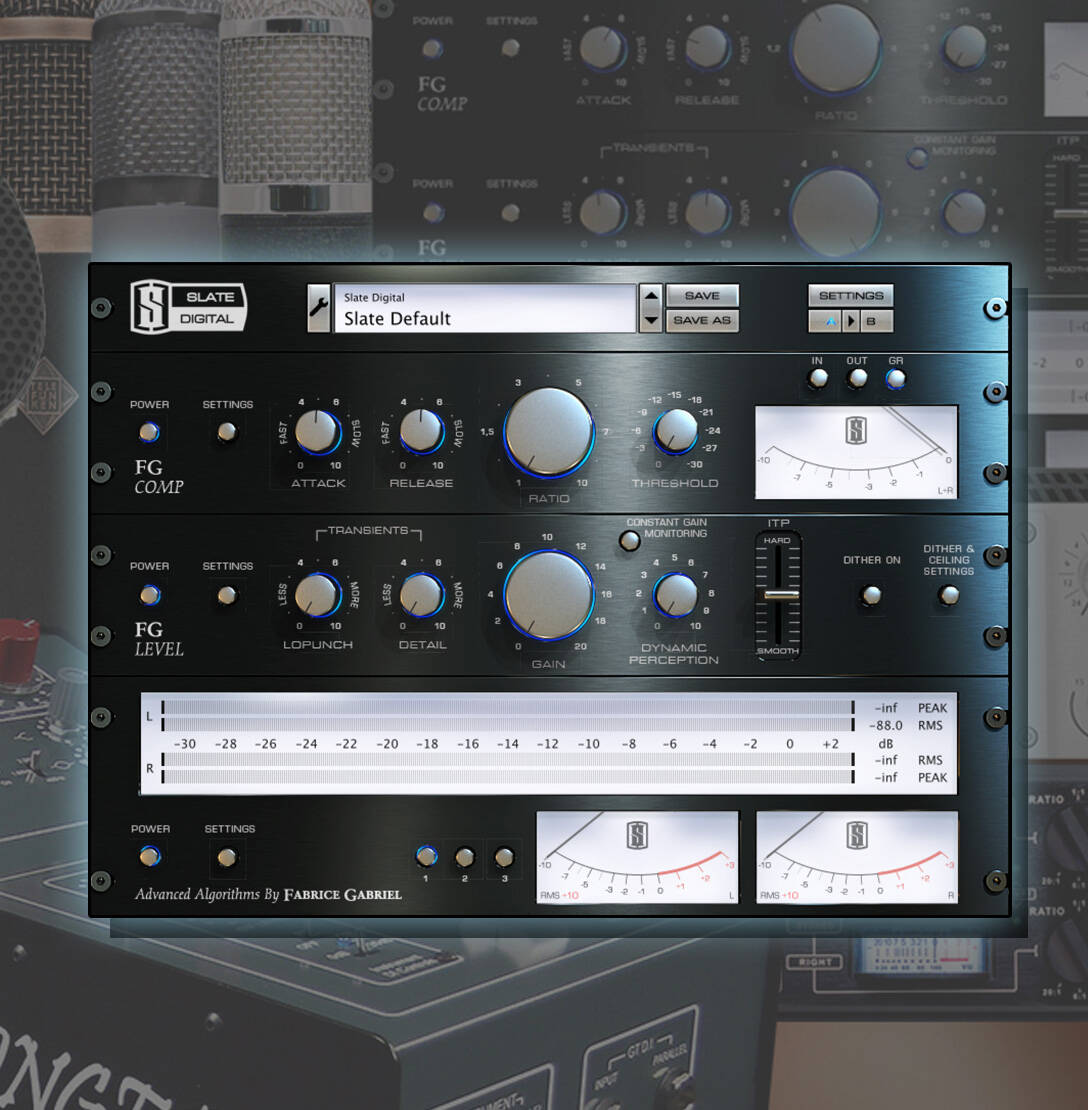This screenshot has height=1110, width=1088.
Task: Click the Slate Digital logo
Action: pos(188,307)
